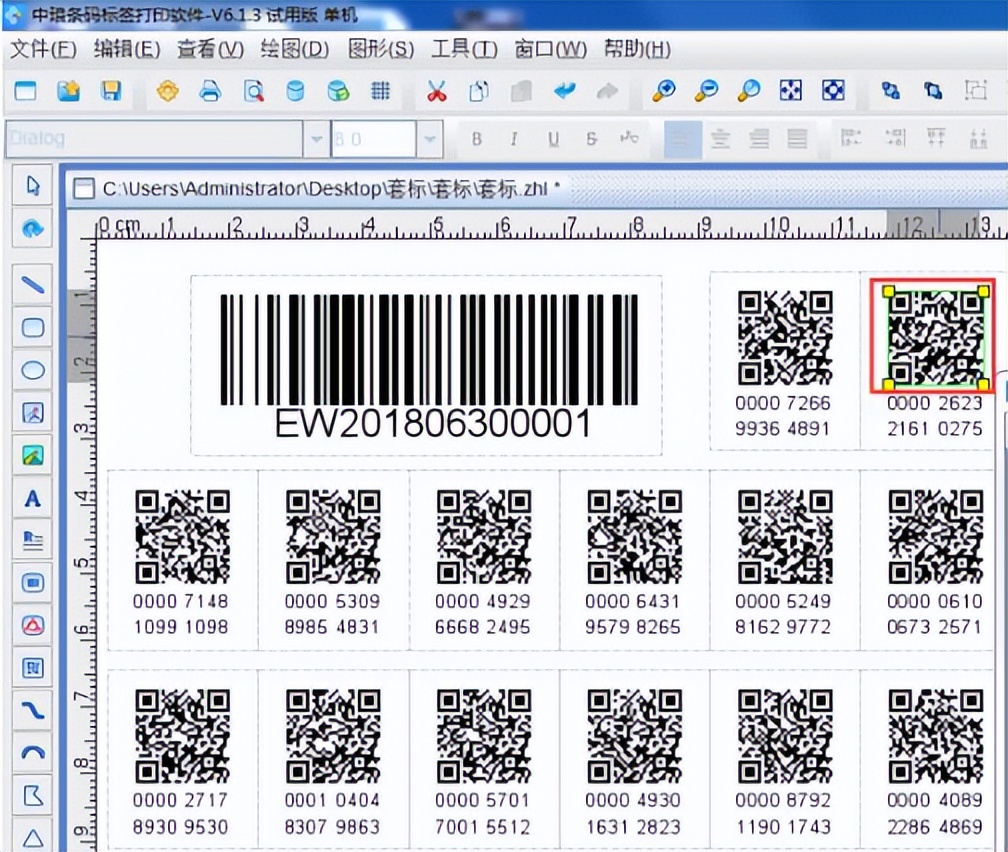
Task: Select QR code labeled 0000 5309
Action: (333, 537)
